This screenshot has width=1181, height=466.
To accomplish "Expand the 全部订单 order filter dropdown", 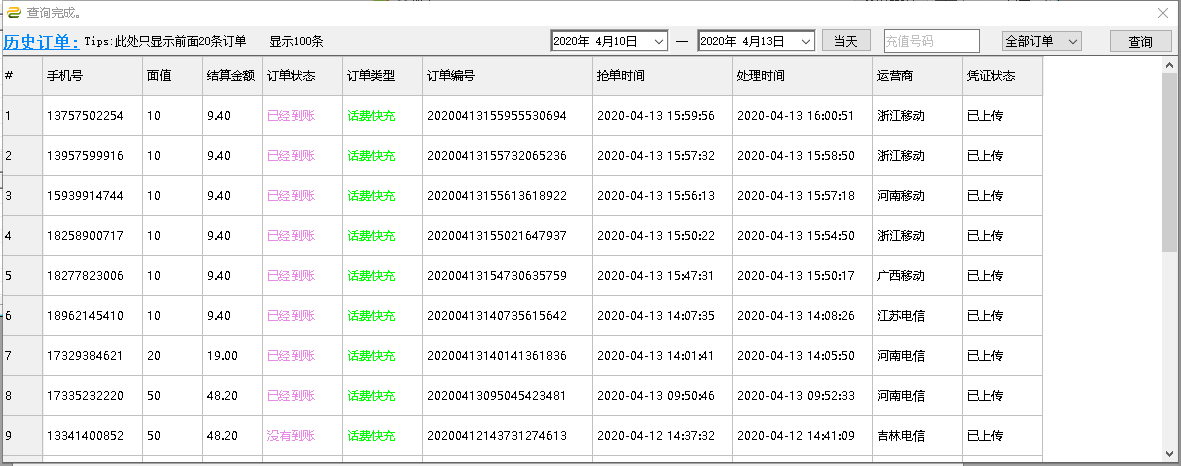I will [x=1072, y=41].
